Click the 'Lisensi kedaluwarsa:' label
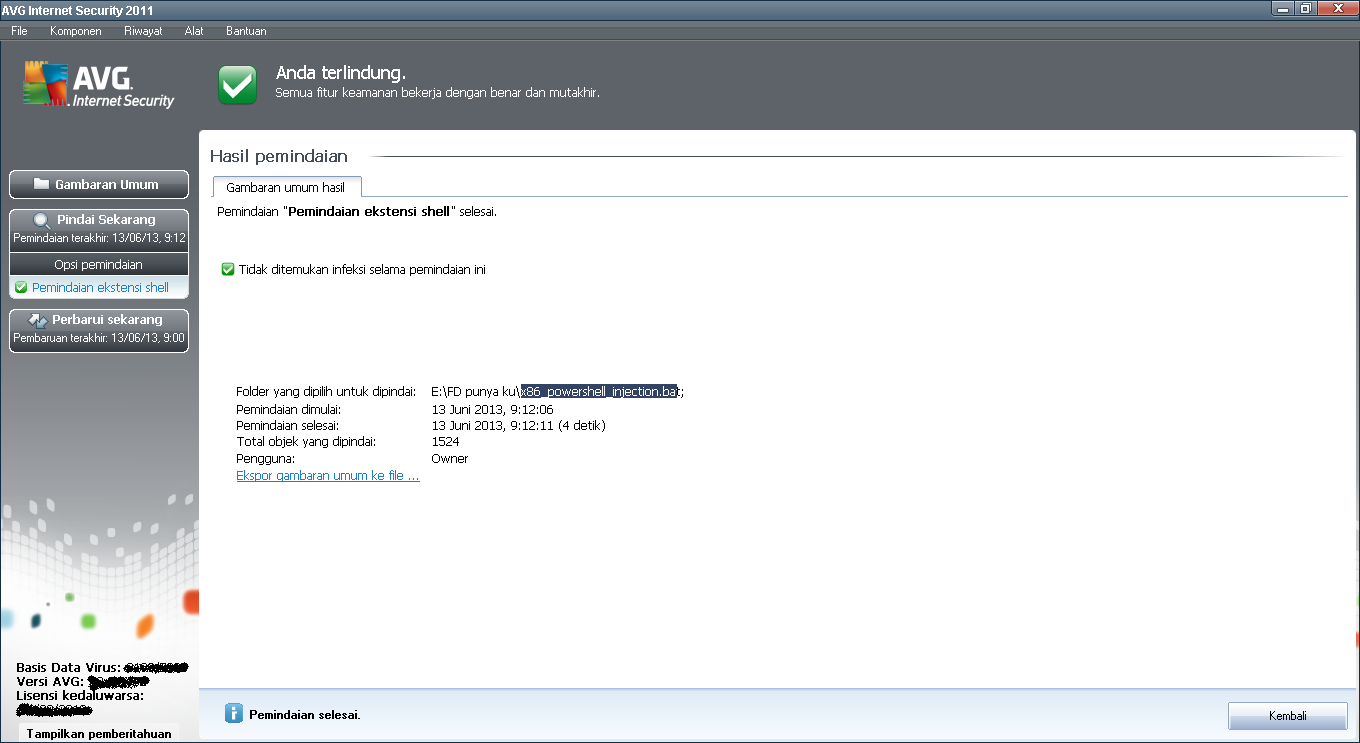 pyautogui.click(x=80, y=695)
